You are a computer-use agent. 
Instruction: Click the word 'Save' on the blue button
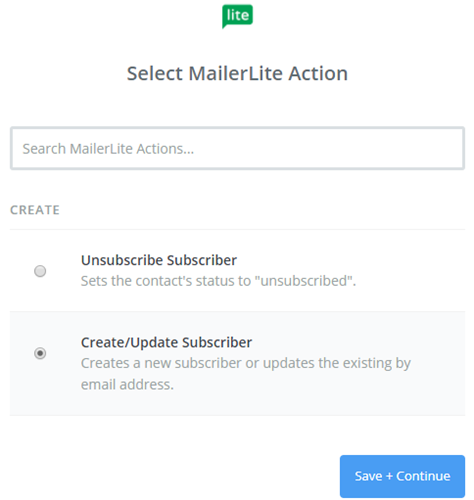(368, 476)
